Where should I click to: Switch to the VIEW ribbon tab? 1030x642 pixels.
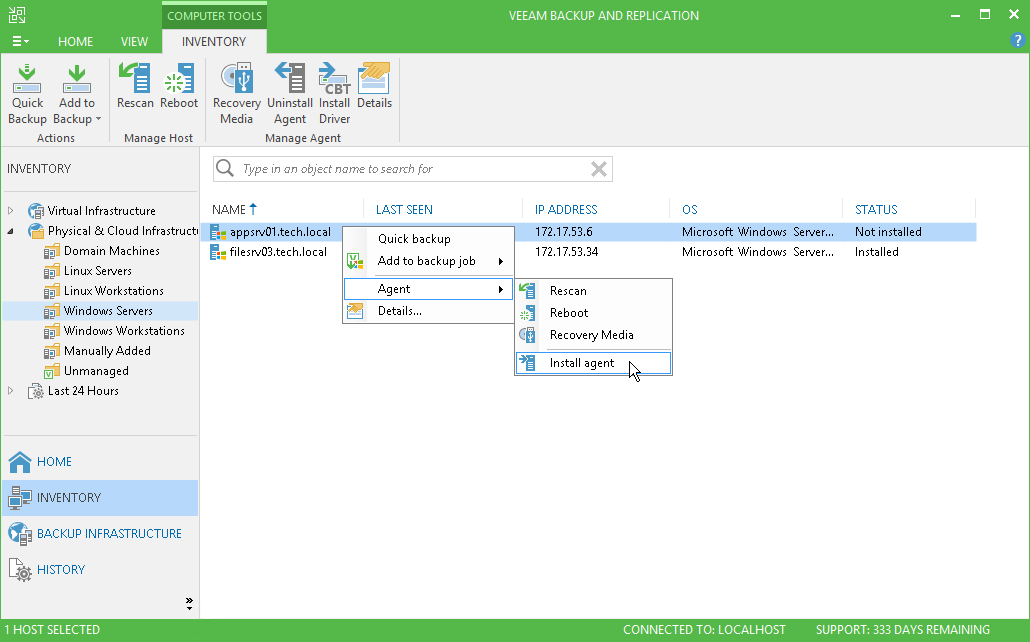coord(134,41)
